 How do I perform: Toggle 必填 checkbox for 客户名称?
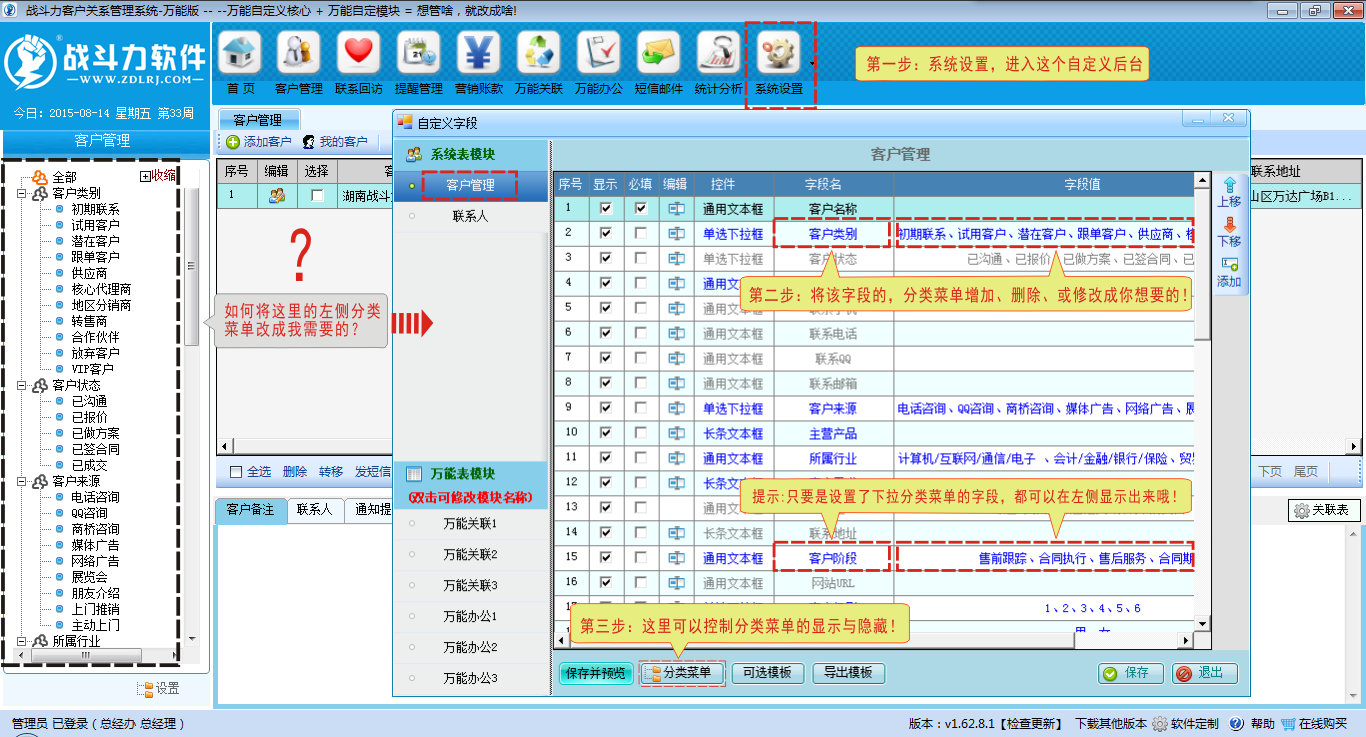pos(641,209)
